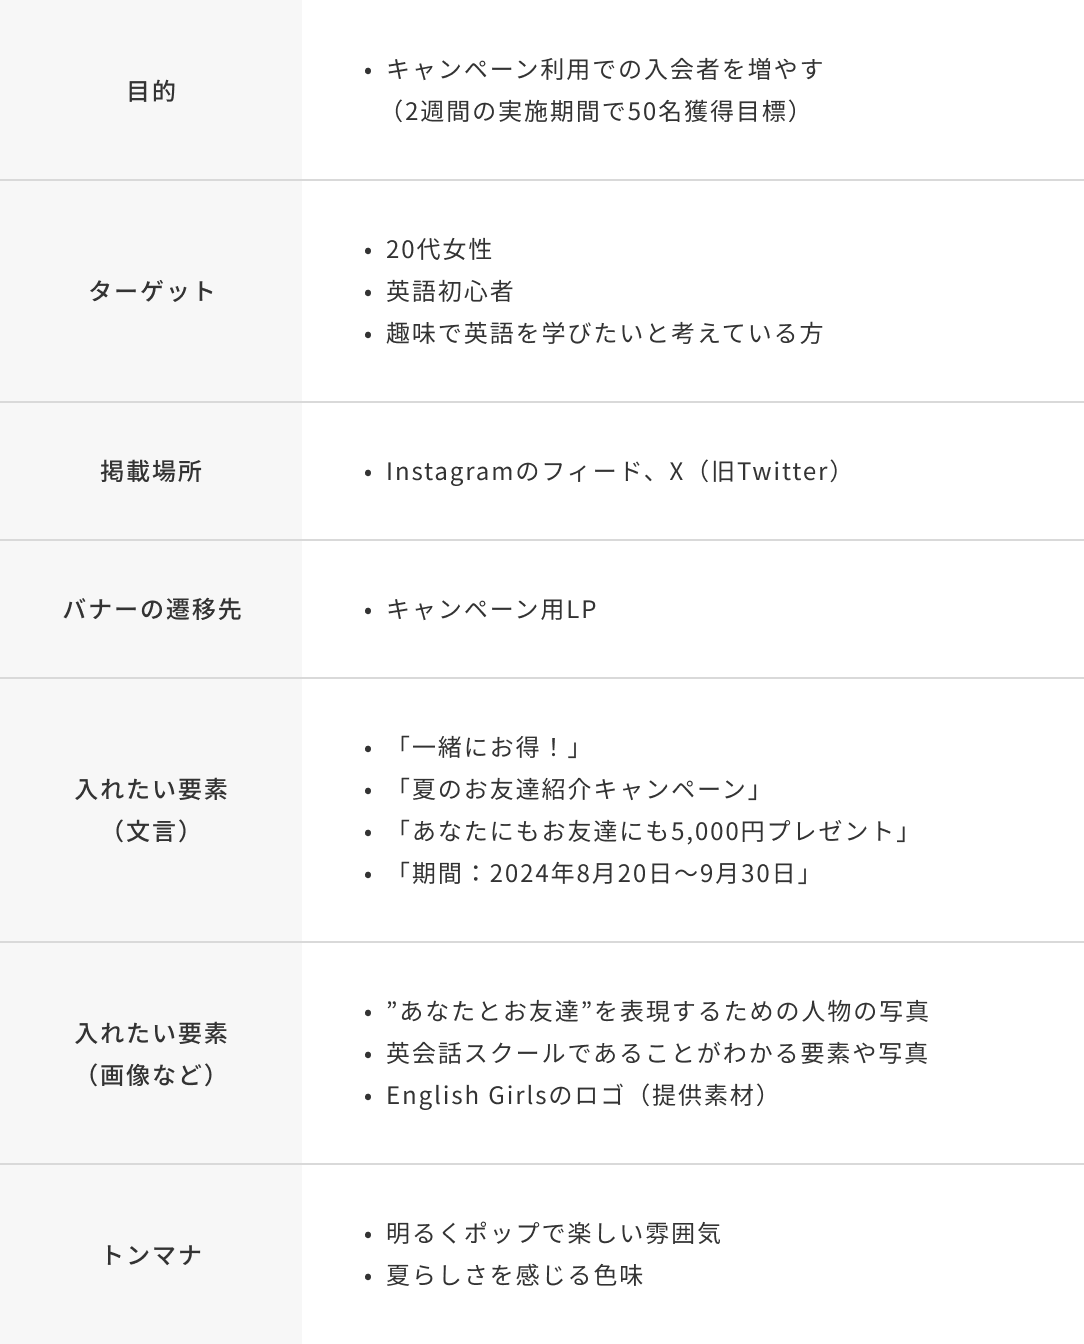The image size is (1084, 1344).
Task: Click the Instagramのフィード、X（旧Twitter） entry
Action: click(614, 471)
